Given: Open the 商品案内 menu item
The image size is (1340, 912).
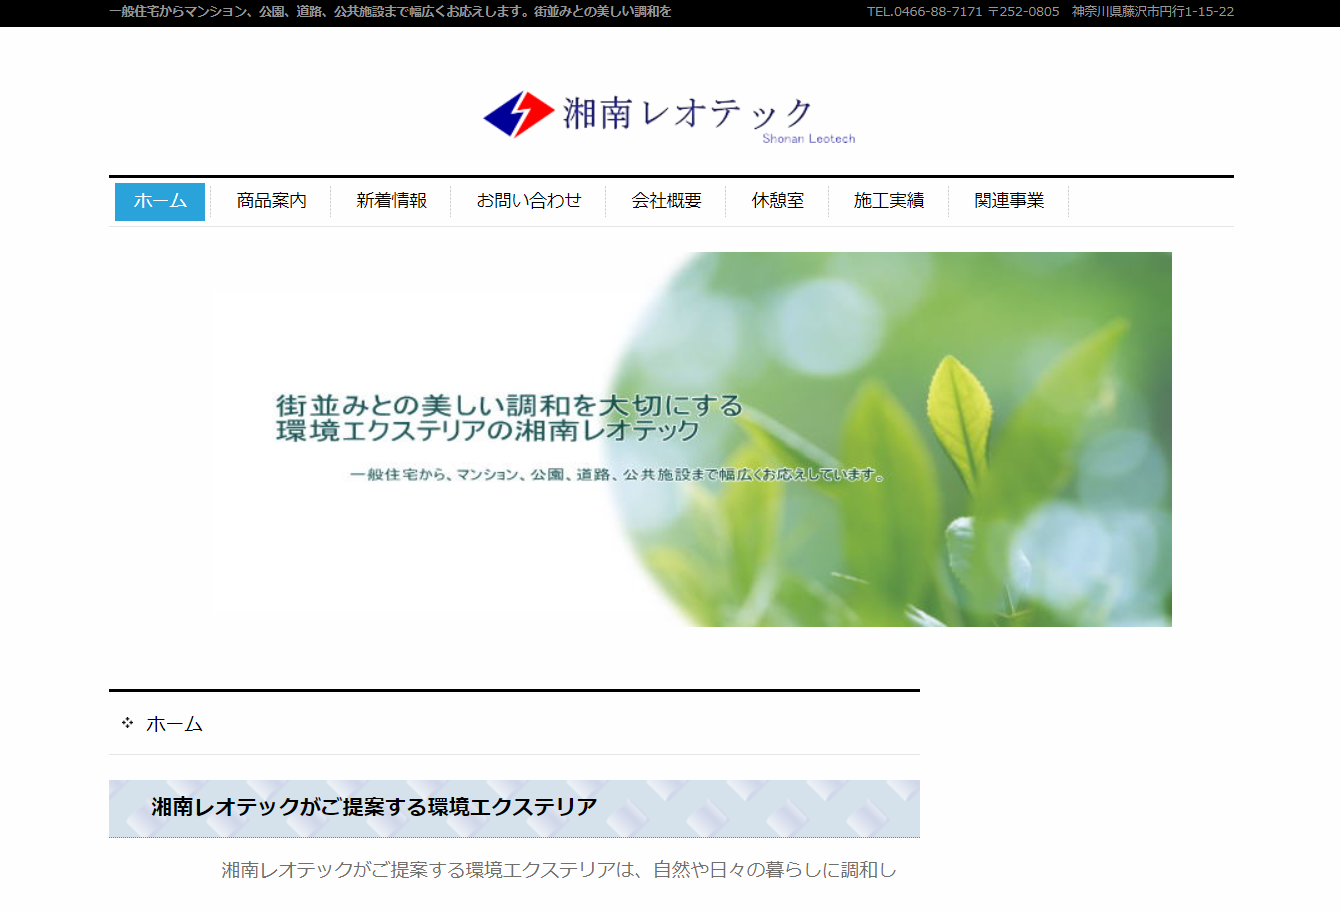Looking at the screenshot, I should point(271,201).
